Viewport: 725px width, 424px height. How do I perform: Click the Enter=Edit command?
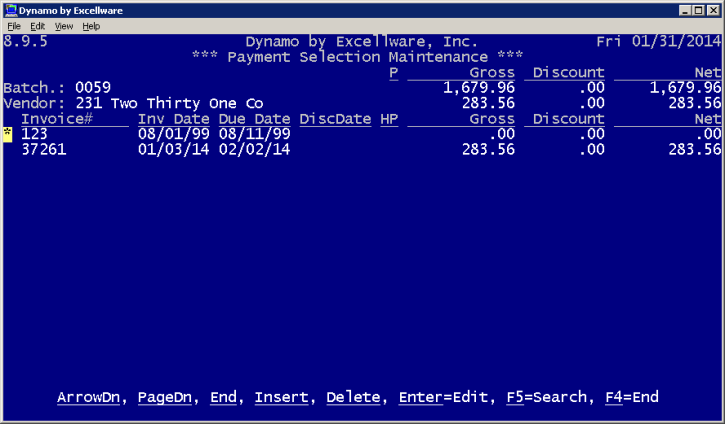(x=443, y=397)
